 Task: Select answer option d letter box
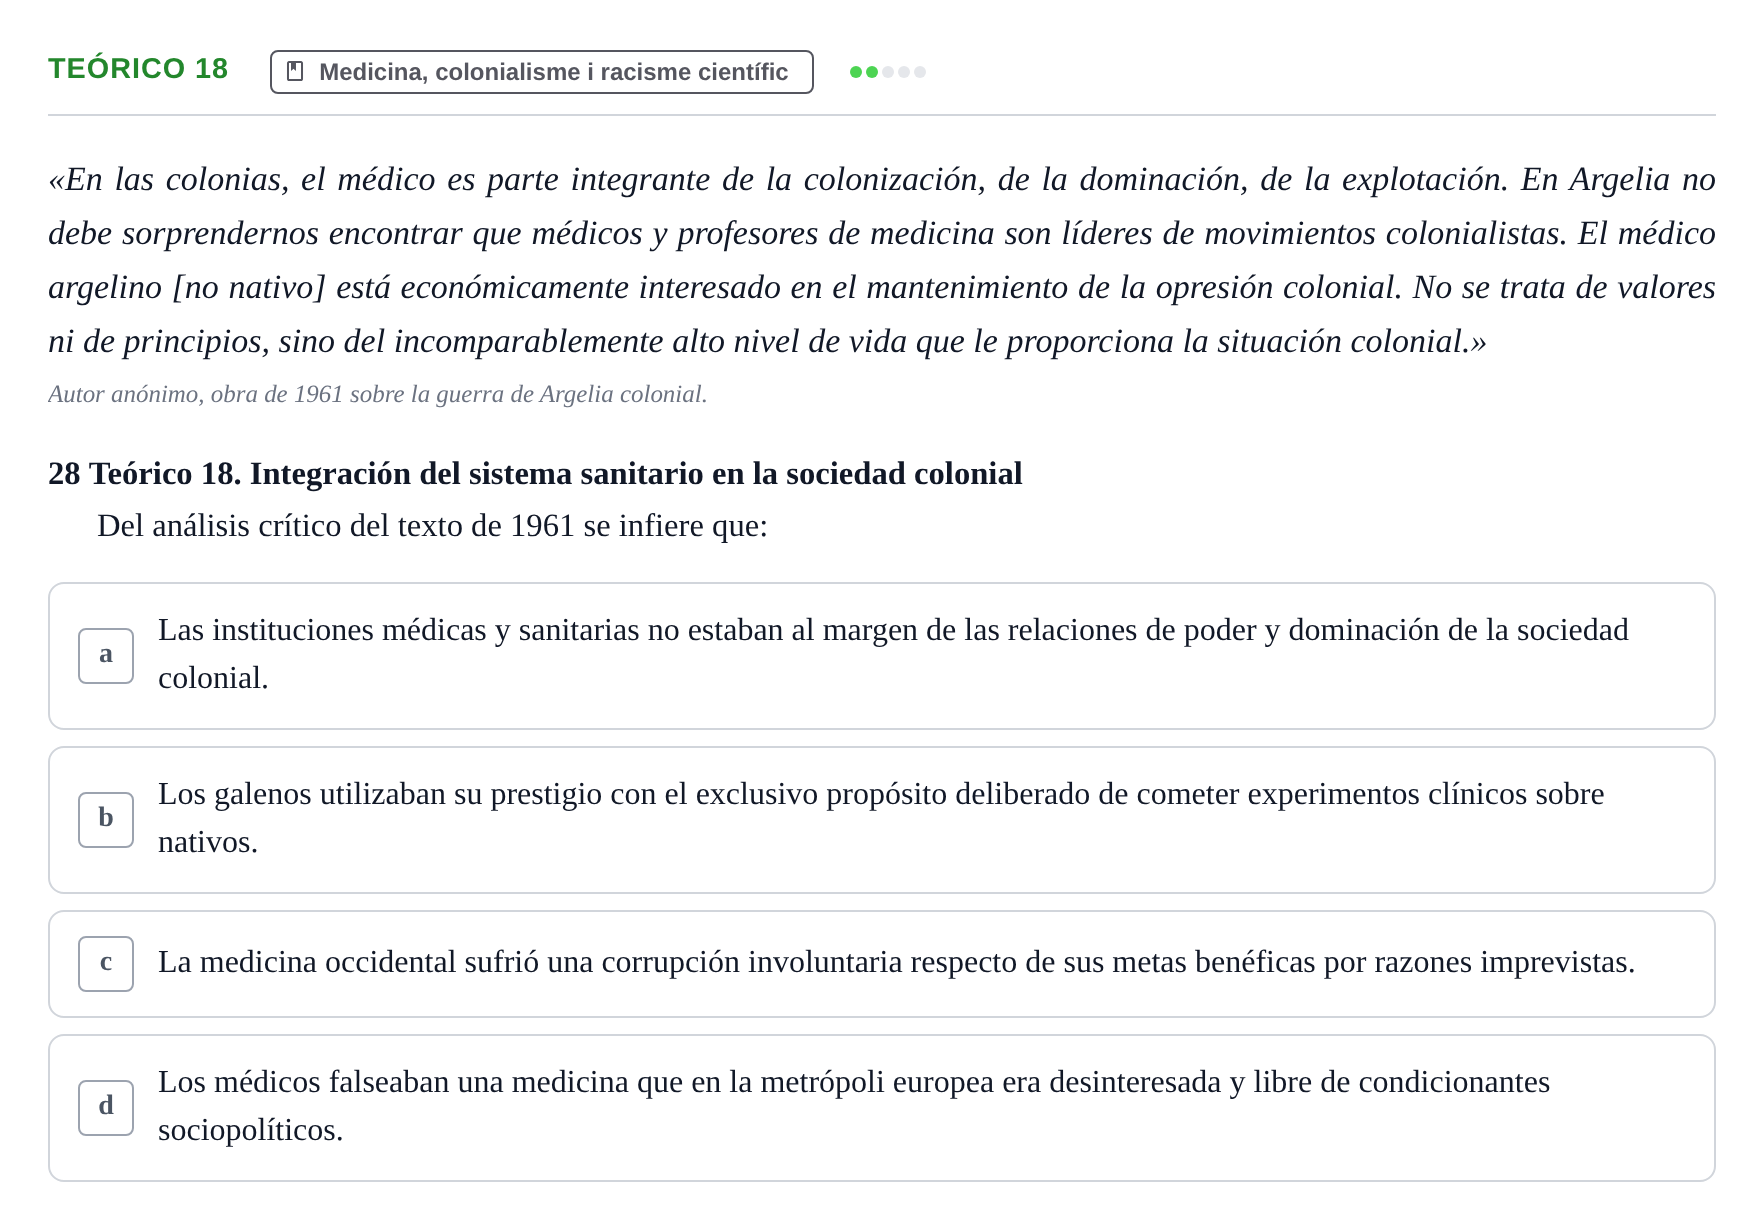pyautogui.click(x=106, y=1108)
